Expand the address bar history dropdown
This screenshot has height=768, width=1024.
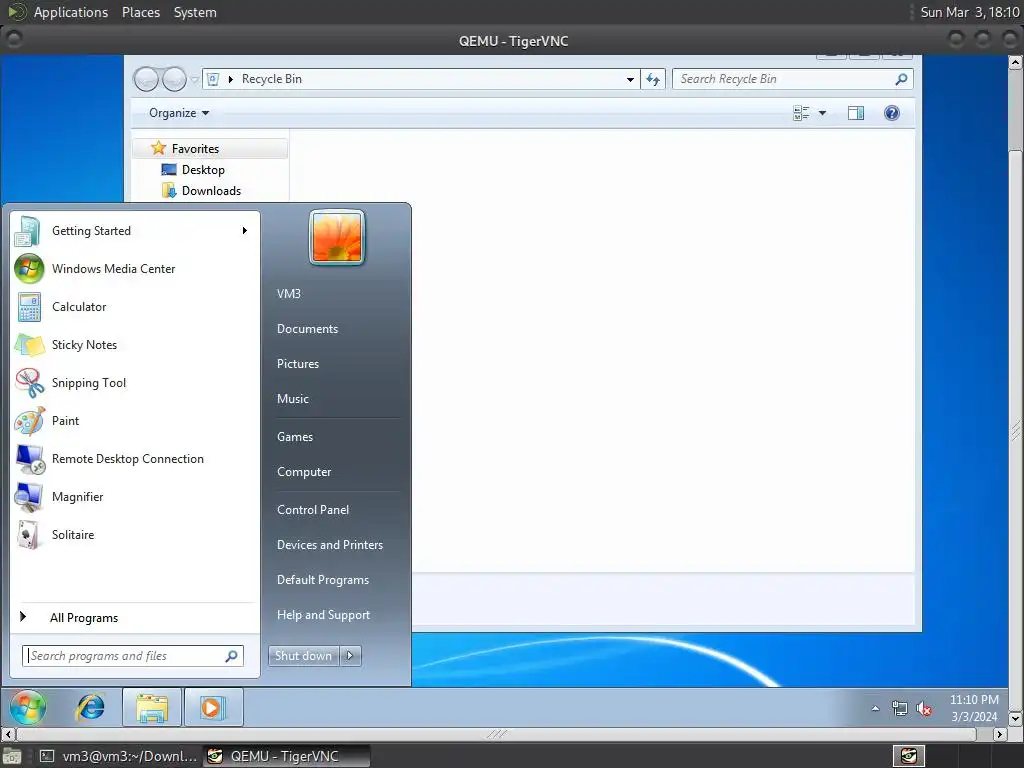coord(630,79)
